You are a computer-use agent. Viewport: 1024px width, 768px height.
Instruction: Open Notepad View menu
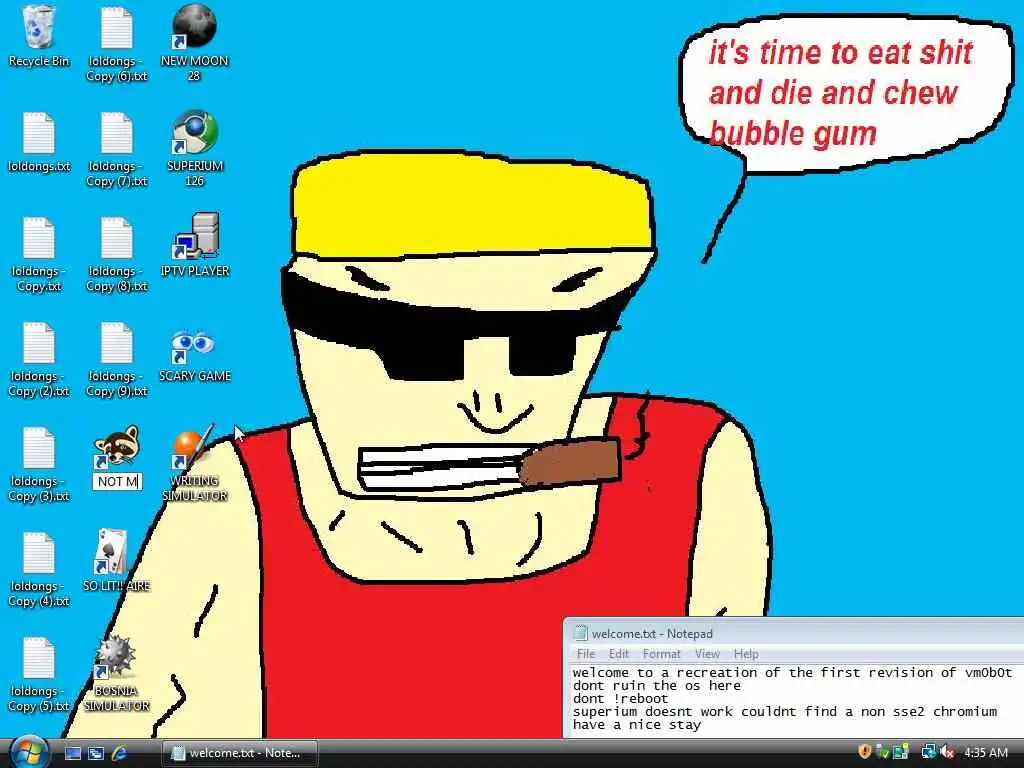point(707,654)
